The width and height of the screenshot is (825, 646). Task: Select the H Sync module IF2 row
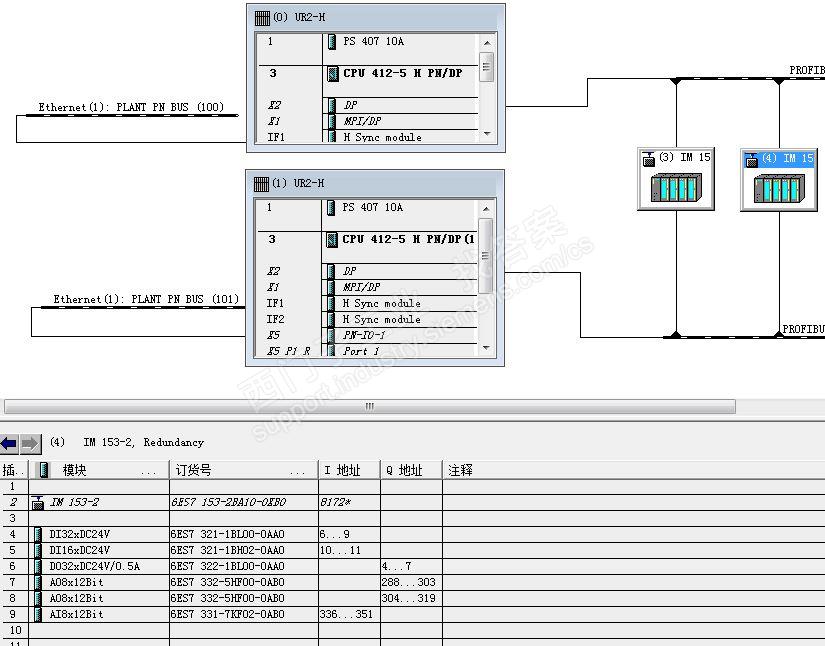(367, 319)
